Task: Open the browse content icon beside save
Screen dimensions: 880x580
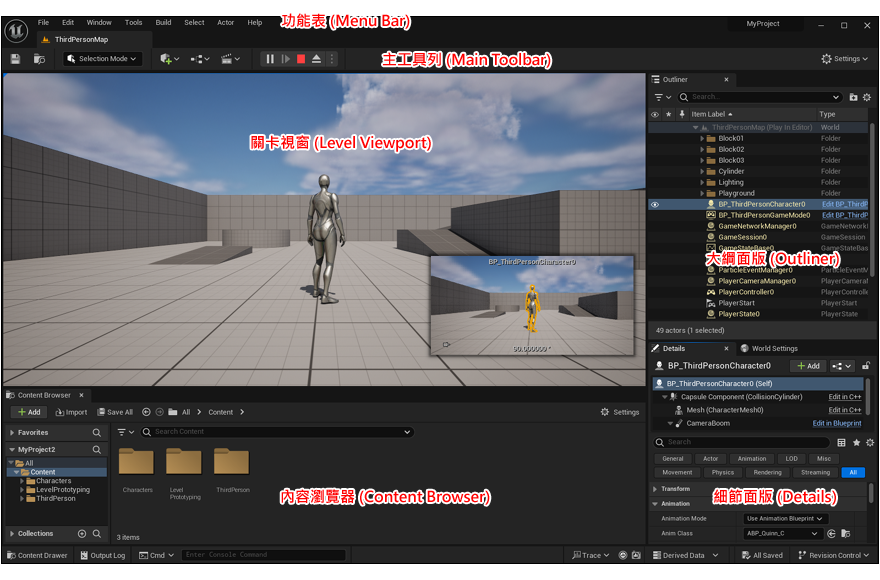Action: point(39,59)
